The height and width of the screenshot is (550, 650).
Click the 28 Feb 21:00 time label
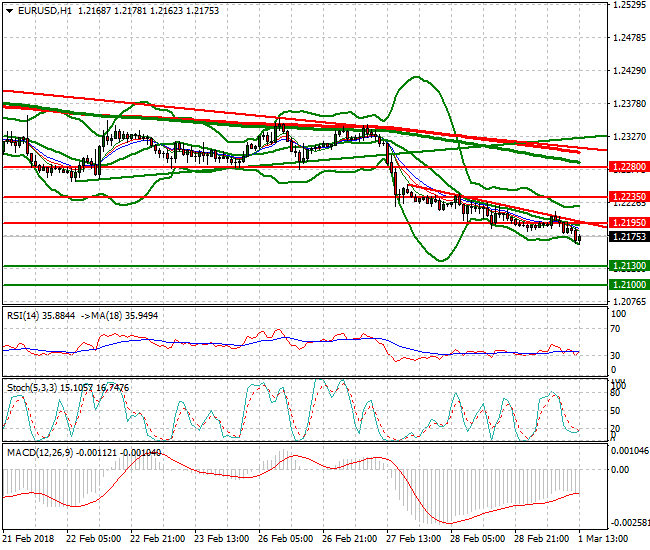coord(541,539)
